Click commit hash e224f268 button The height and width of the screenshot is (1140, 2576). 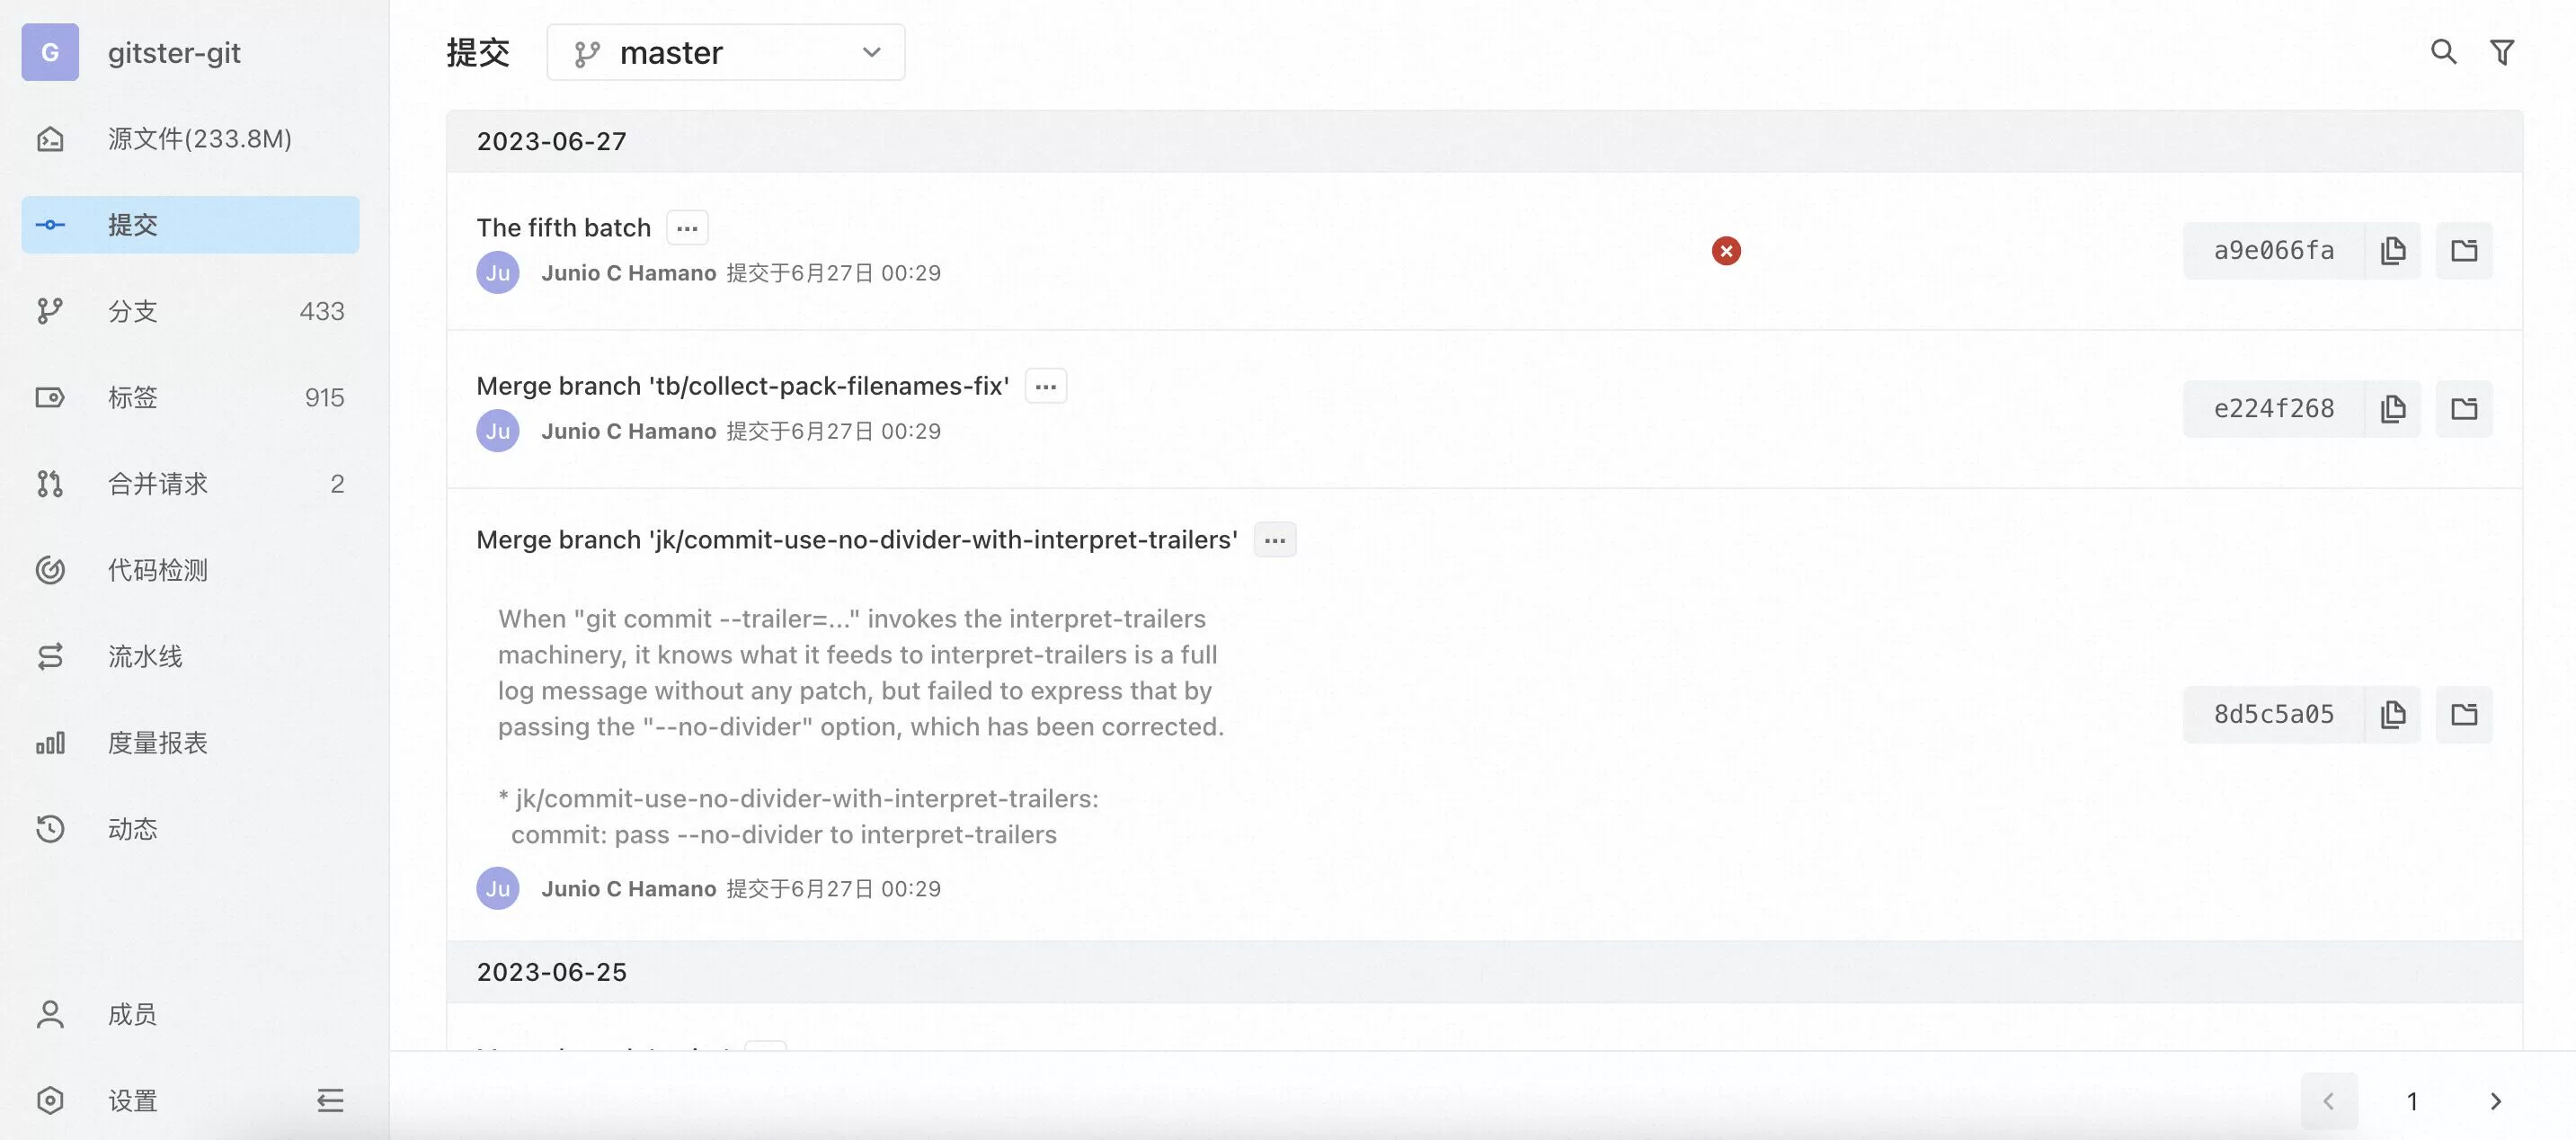(2273, 408)
